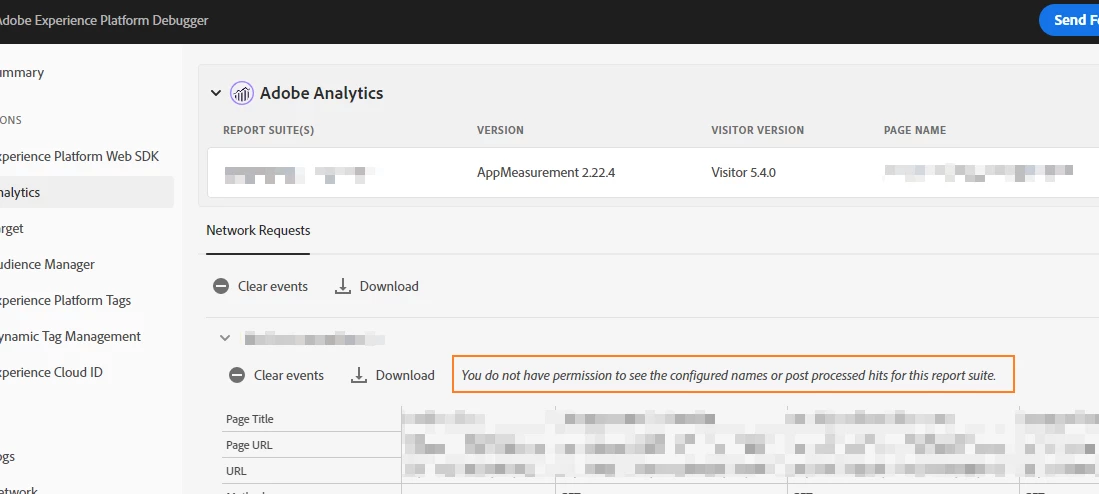Click lower Clear events minus icon

click(x=237, y=375)
